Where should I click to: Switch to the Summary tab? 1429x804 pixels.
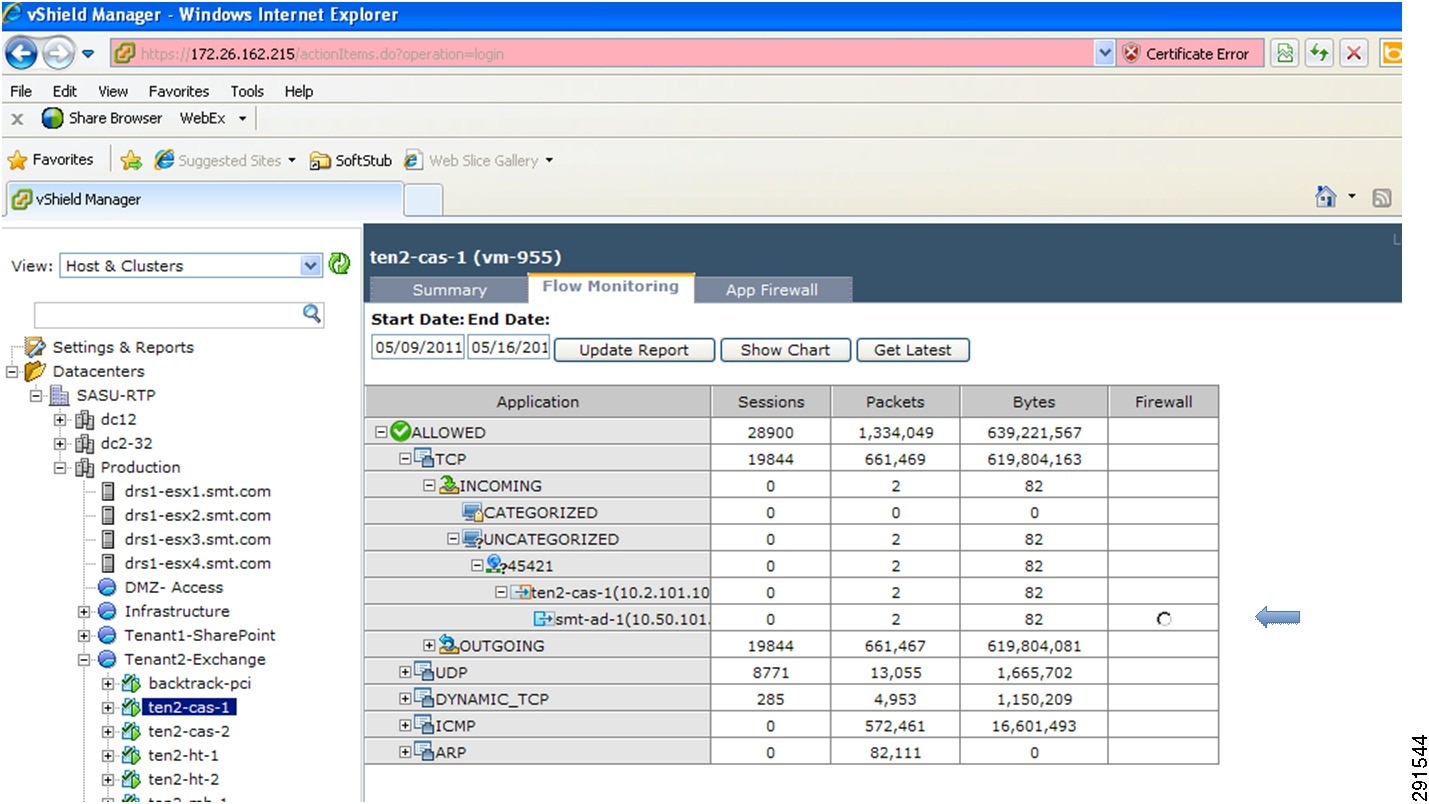point(449,290)
